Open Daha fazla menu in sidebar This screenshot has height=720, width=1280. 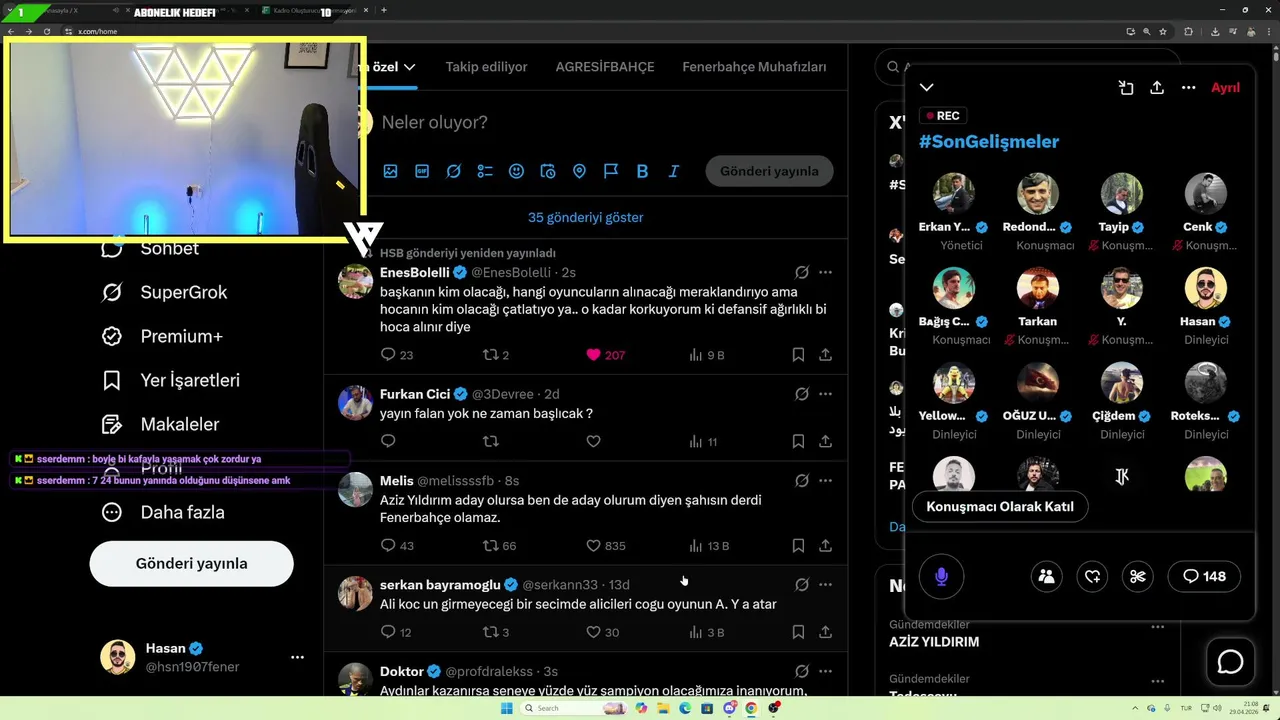[163, 512]
